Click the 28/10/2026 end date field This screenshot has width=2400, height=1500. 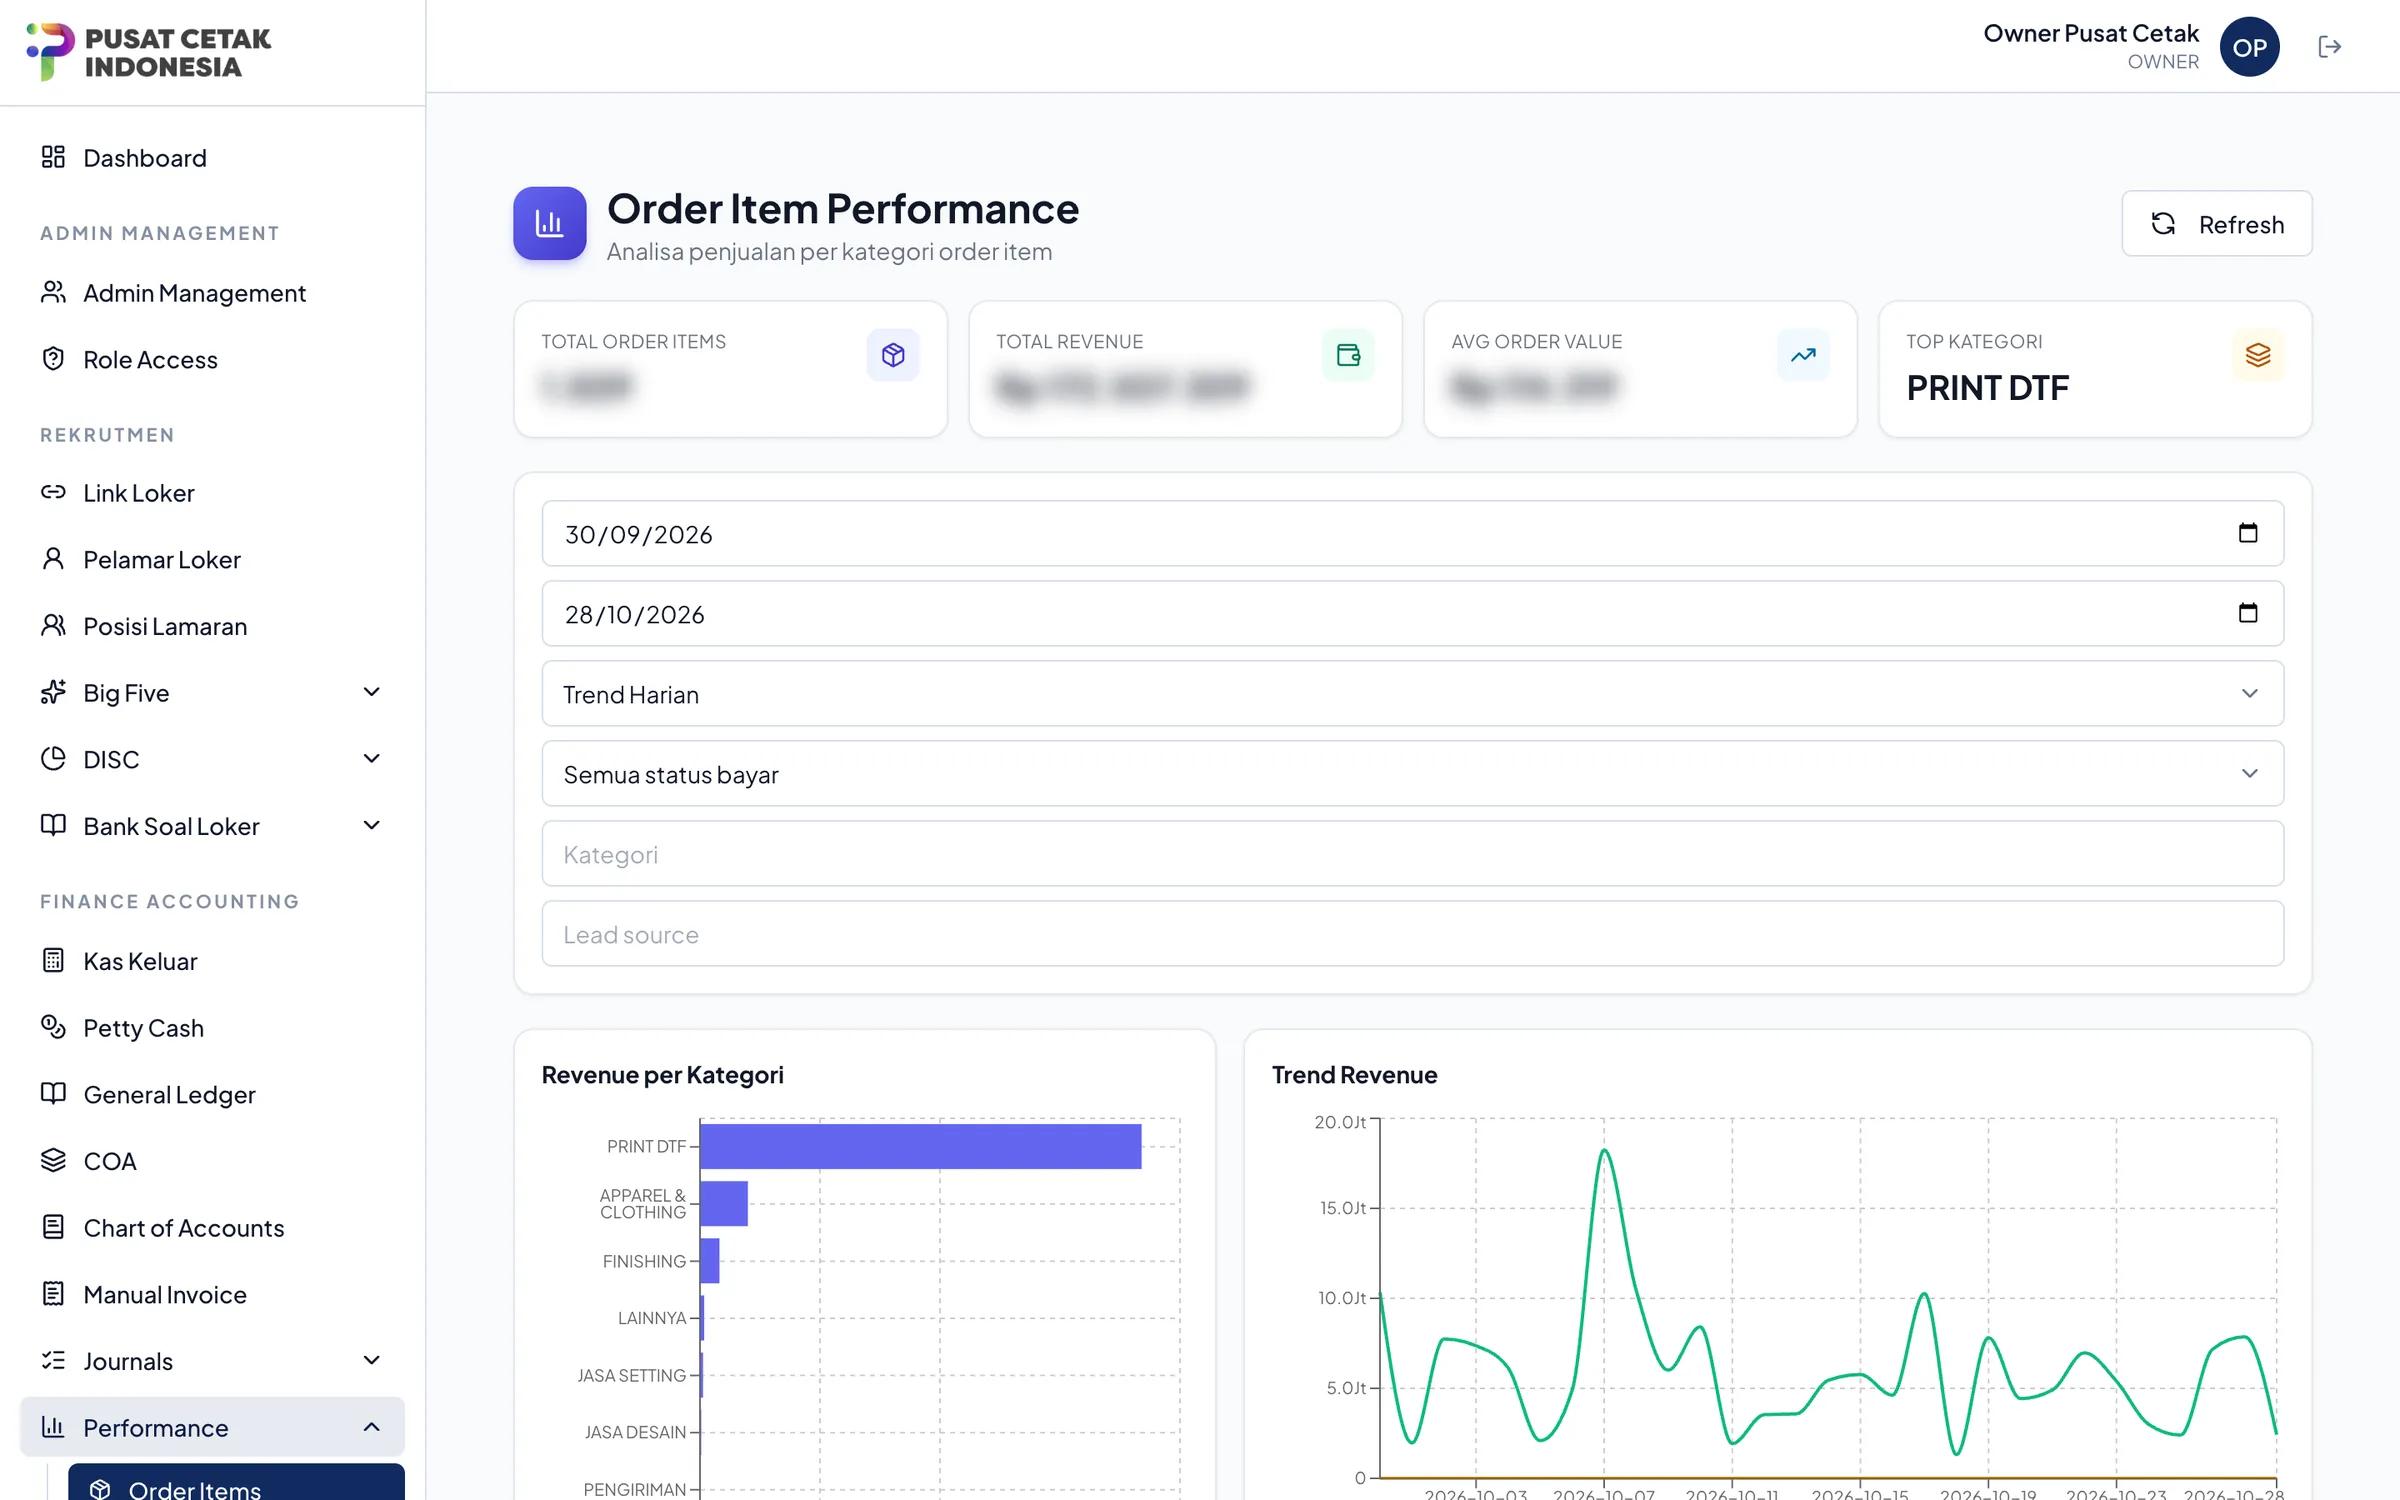pos(1412,614)
